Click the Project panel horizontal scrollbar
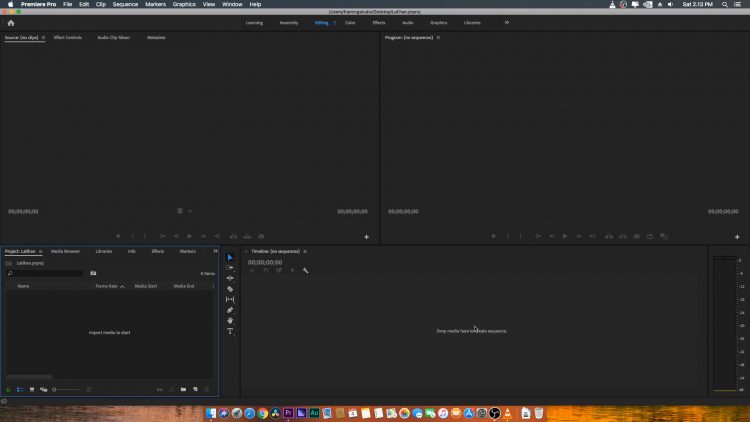The image size is (750, 422). [29, 377]
